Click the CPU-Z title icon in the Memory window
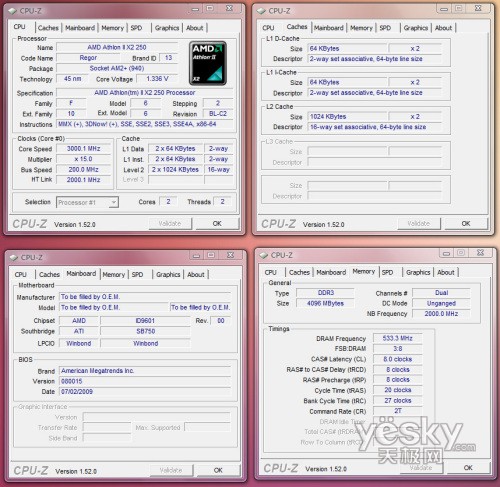Image resolution: width=500 pixels, height=487 pixels. (x=264, y=255)
